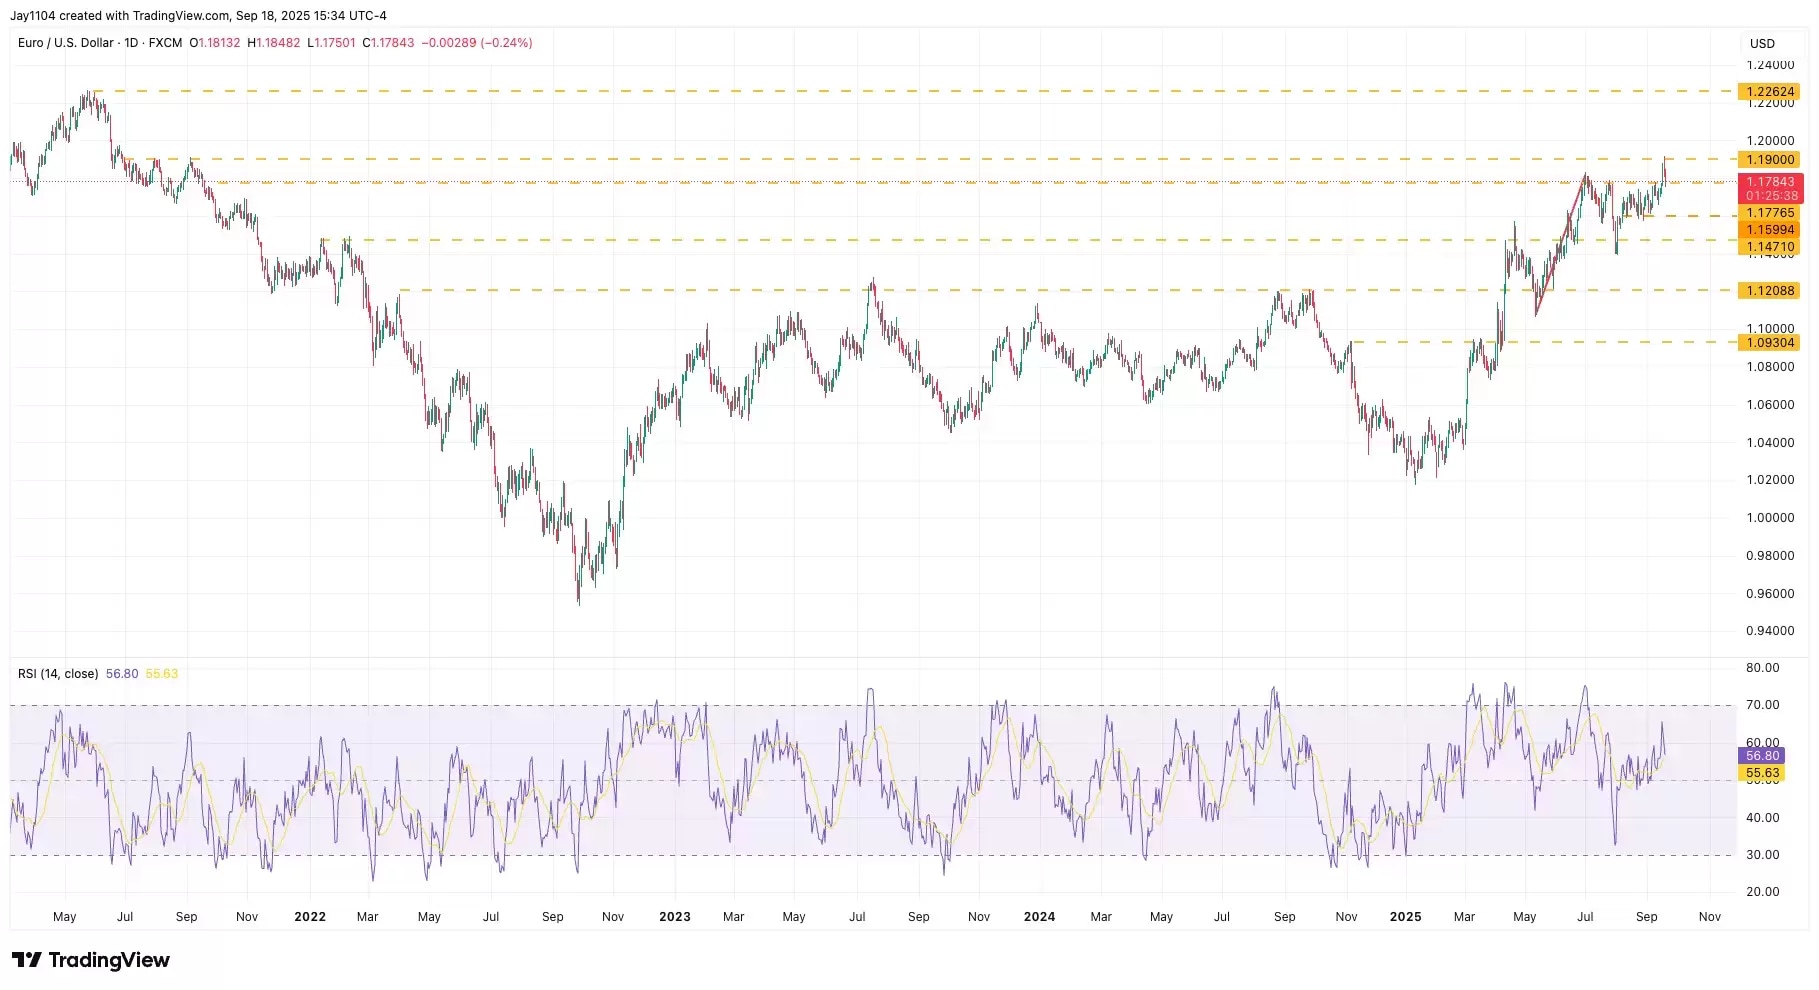
Task: Click the RSI (14, close) indicator title
Action: point(58,674)
